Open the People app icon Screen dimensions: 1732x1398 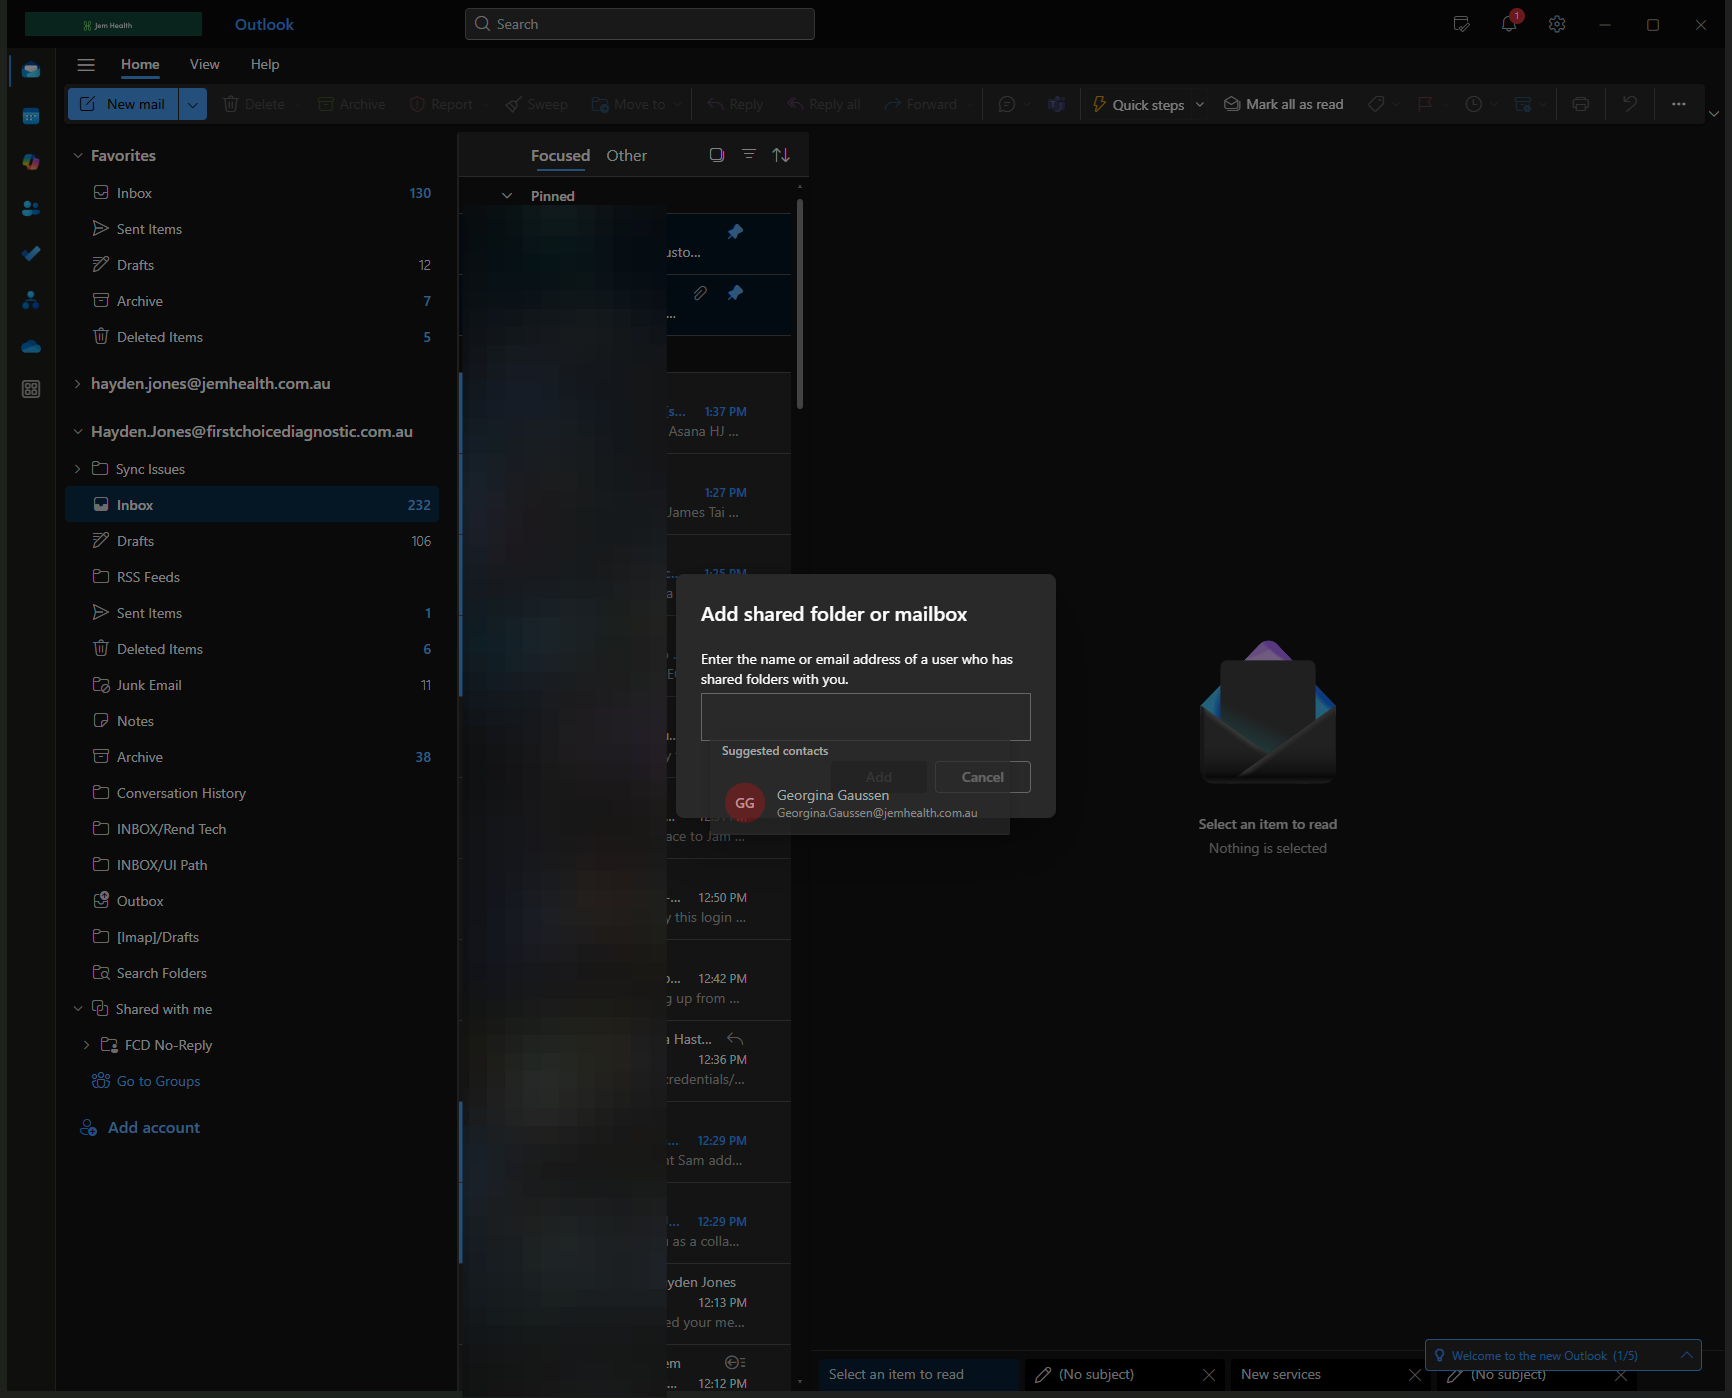31,208
